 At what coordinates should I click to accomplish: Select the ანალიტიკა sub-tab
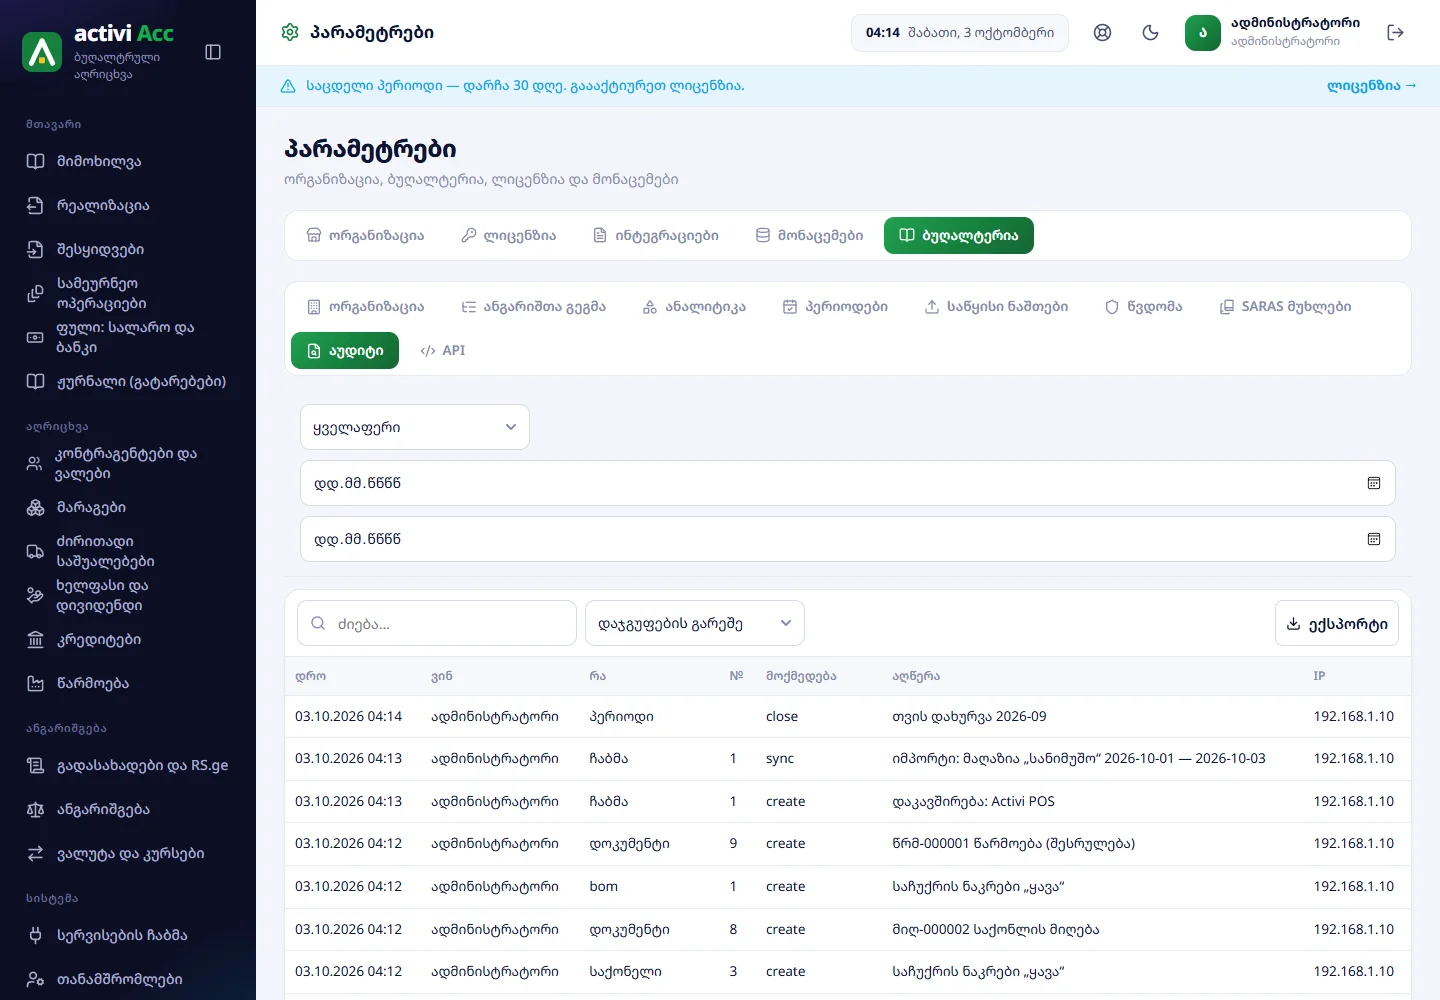click(694, 307)
